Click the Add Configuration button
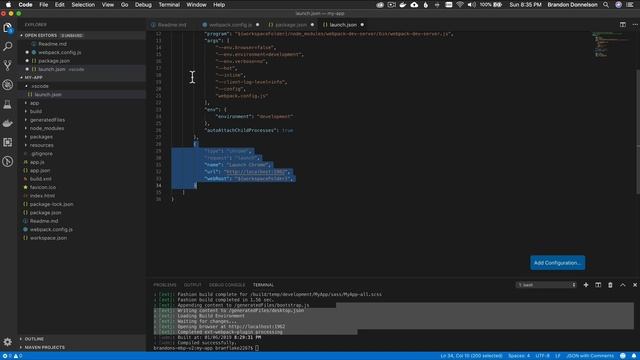 point(557,263)
